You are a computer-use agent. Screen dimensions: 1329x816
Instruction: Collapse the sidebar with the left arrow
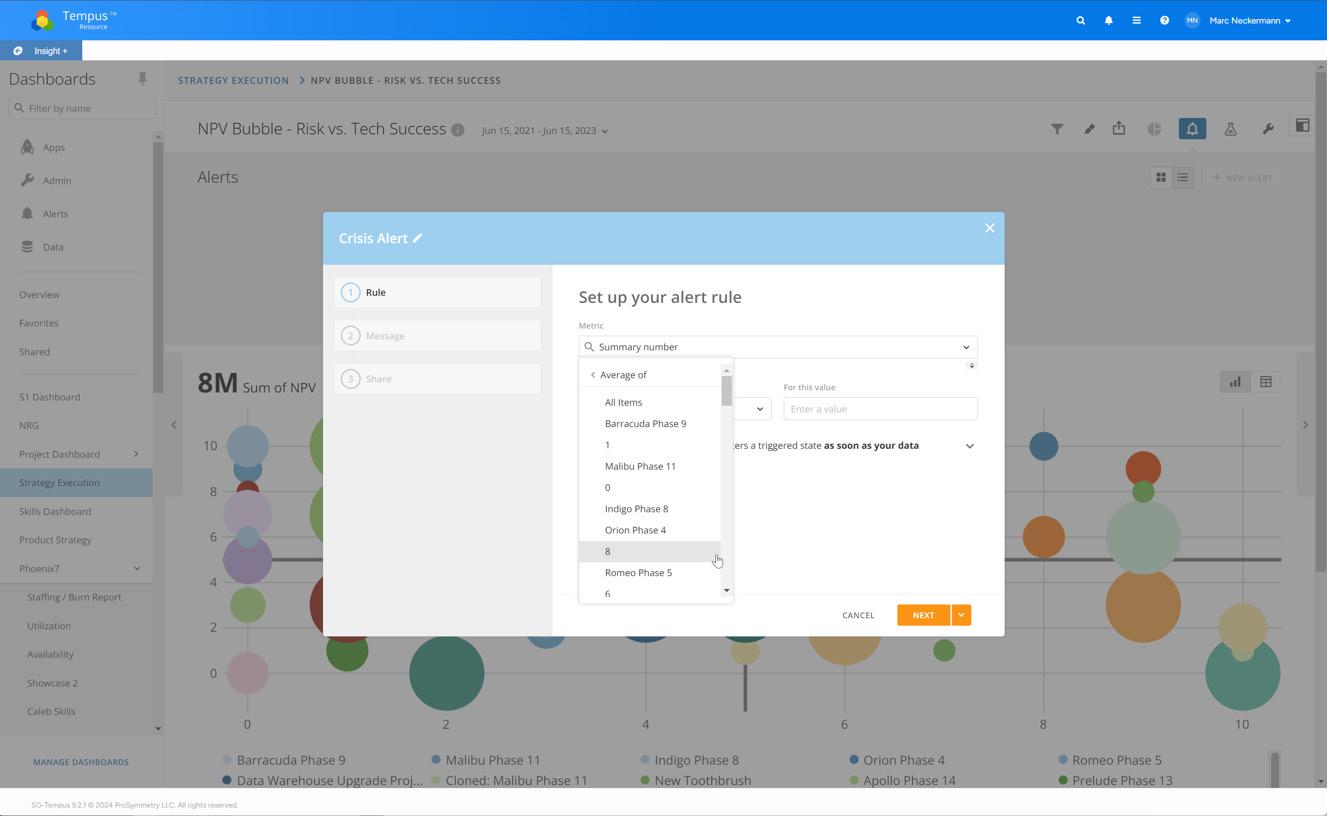173,425
